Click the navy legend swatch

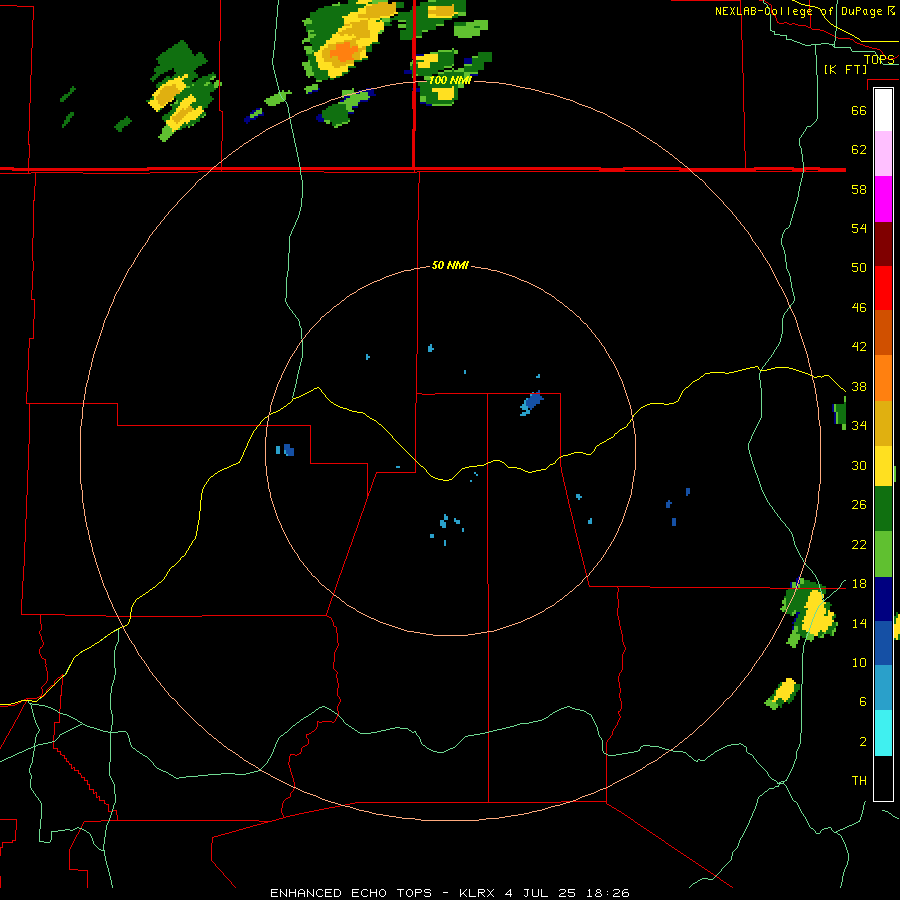point(883,599)
